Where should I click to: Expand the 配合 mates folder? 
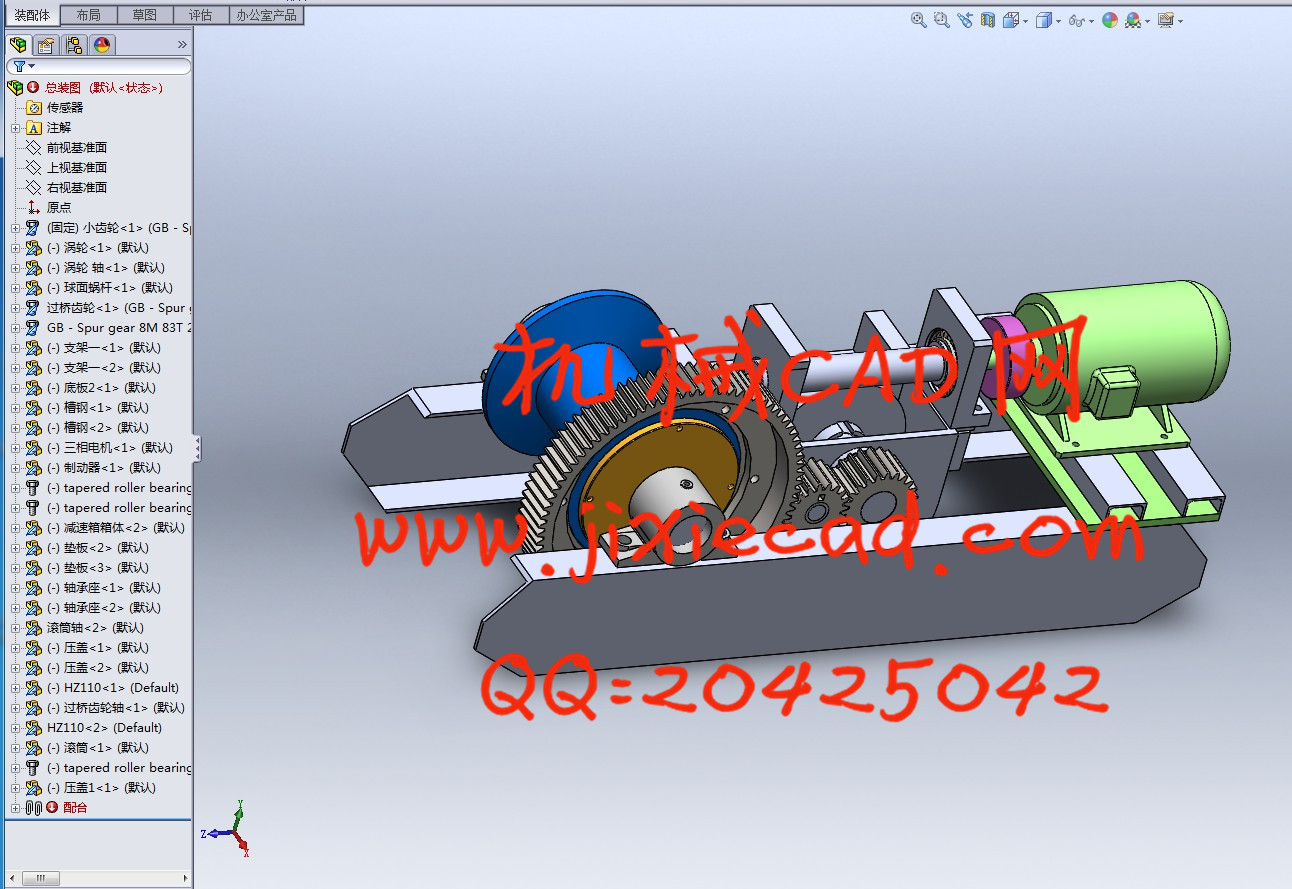pos(15,808)
